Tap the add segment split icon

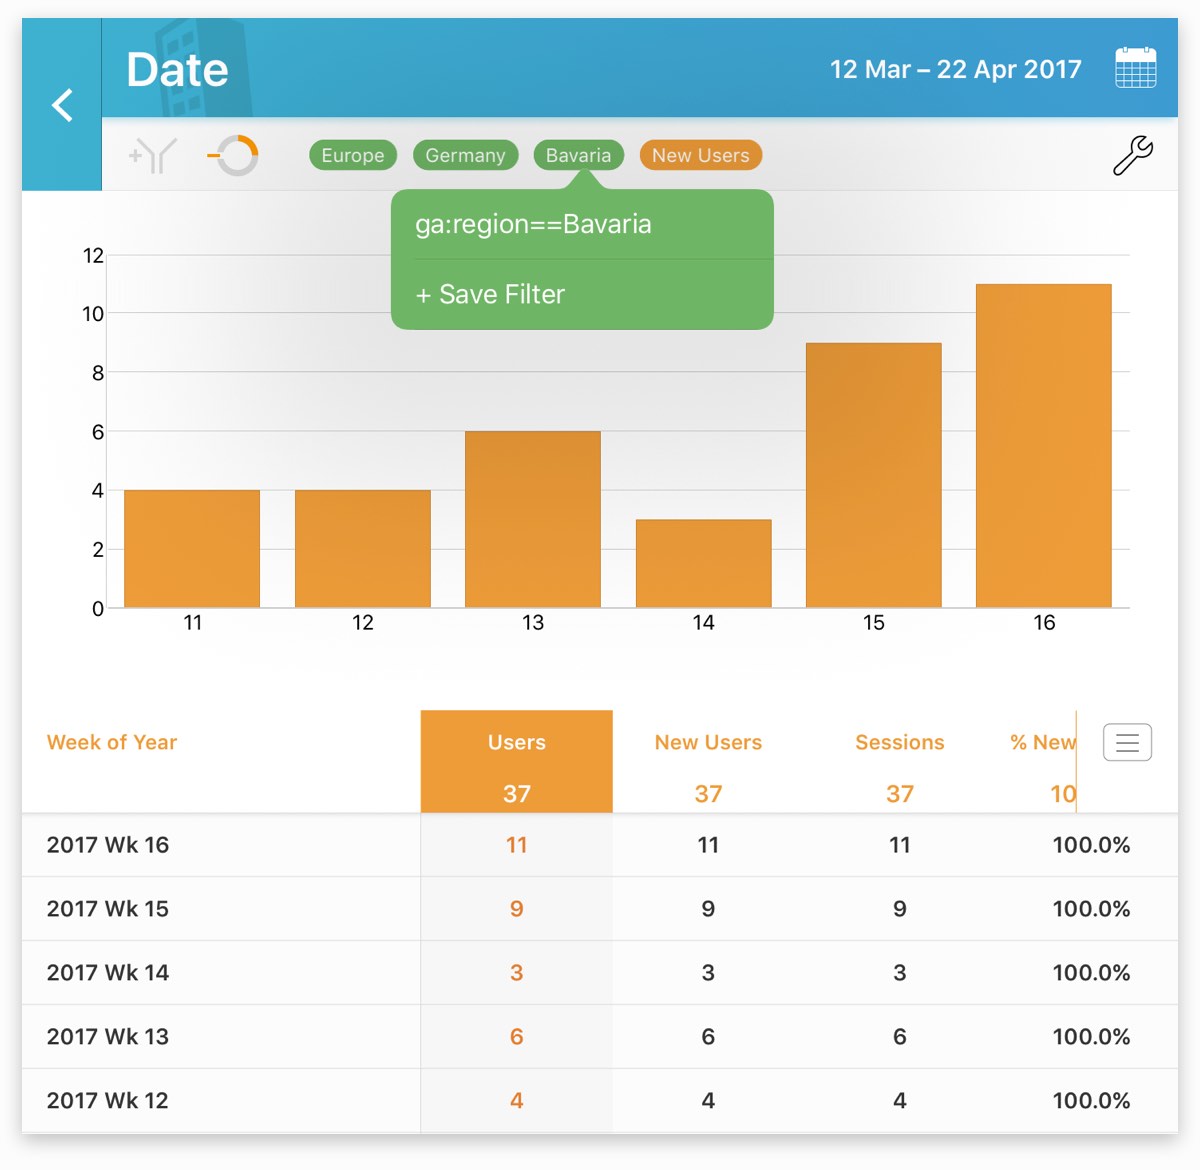(x=152, y=156)
